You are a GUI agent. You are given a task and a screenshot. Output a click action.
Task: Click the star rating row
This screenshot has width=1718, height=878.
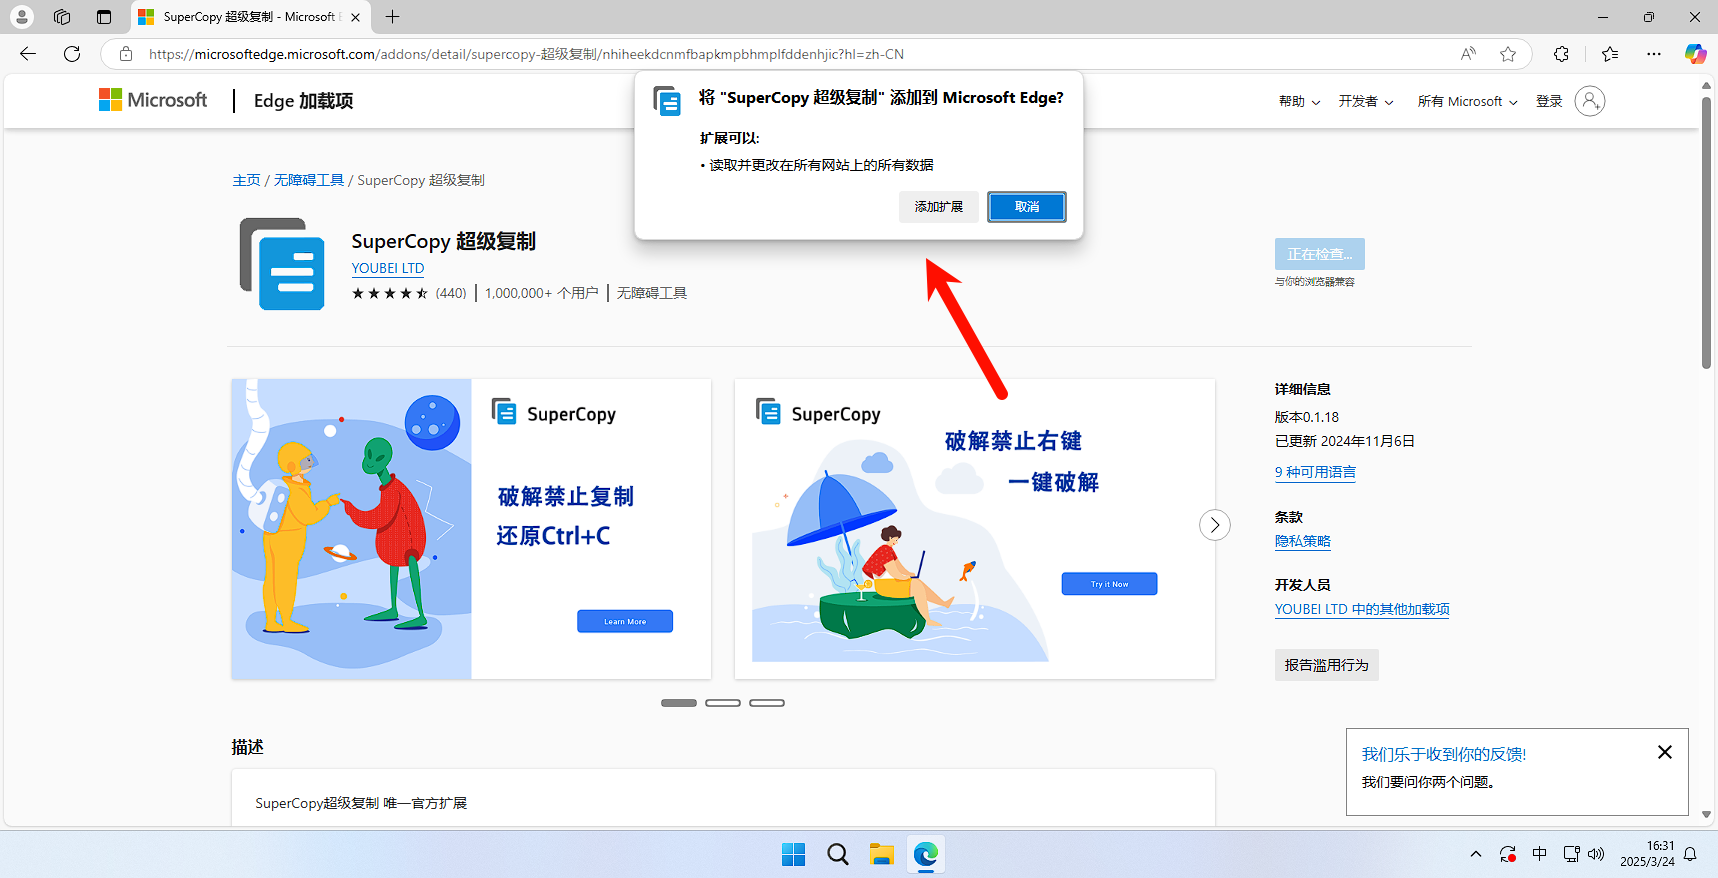coord(390,293)
